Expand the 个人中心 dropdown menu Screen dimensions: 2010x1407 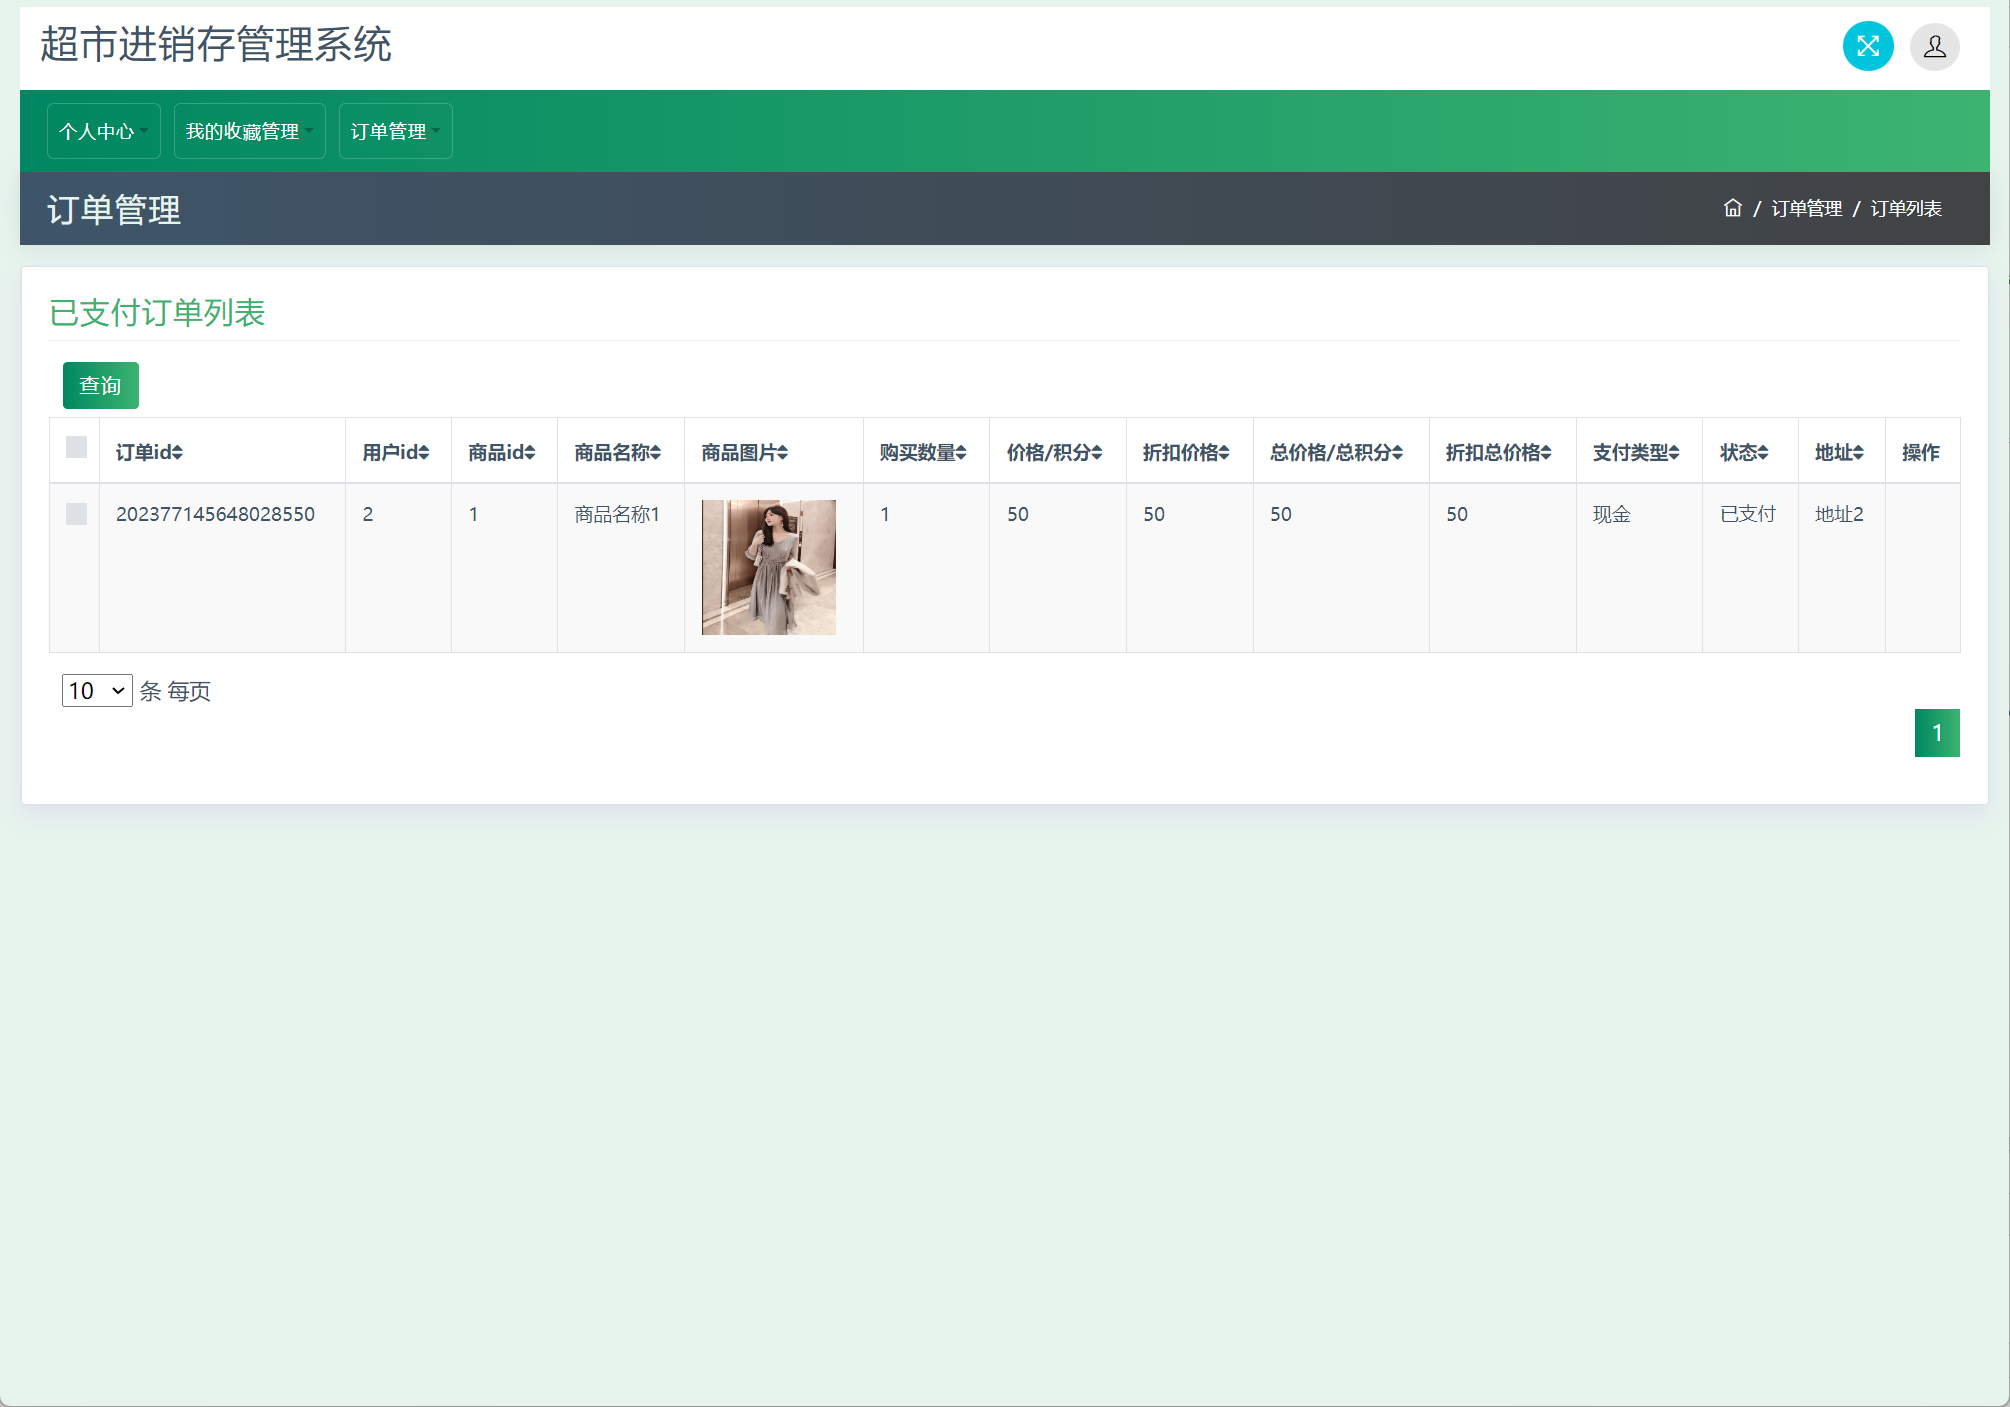pyautogui.click(x=103, y=131)
